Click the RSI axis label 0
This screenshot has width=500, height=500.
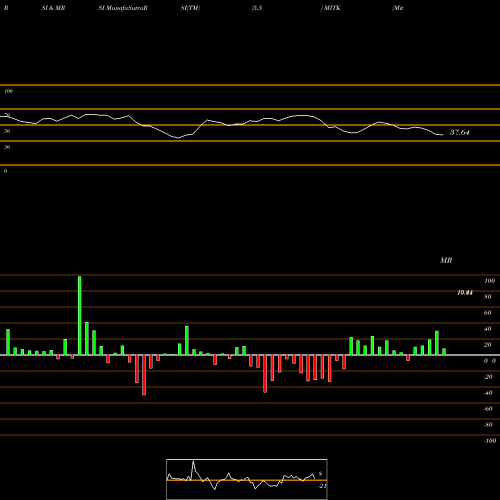point(5,171)
